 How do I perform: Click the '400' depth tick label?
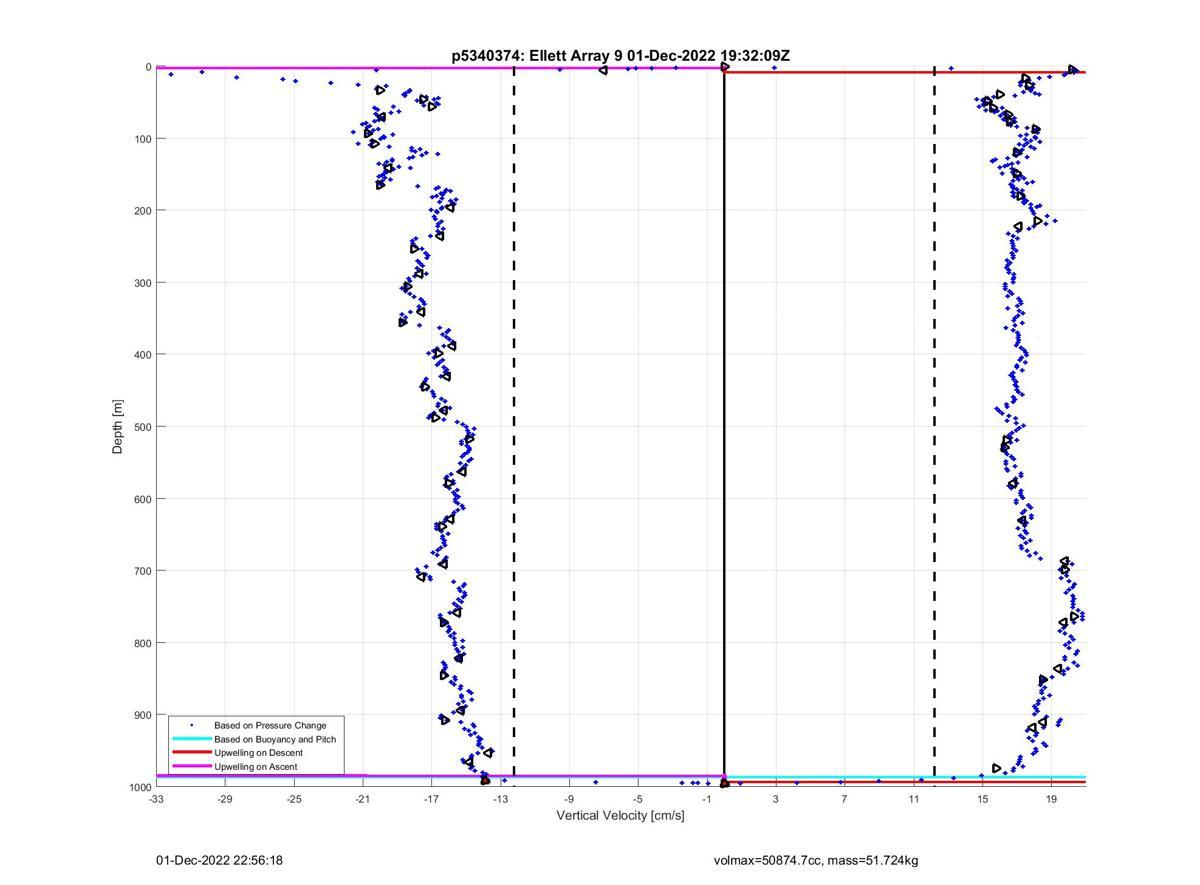point(142,355)
